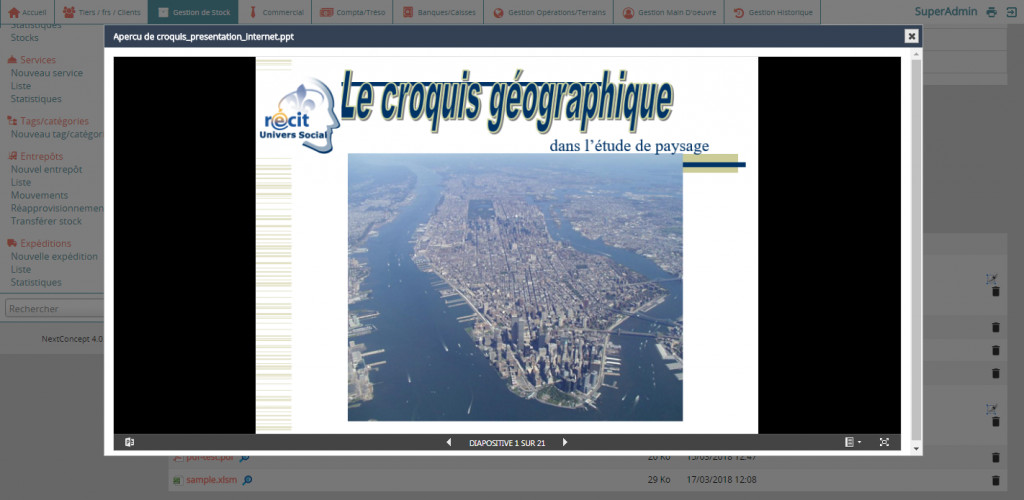Click the preview dialog vertical scrollbar

tap(916, 250)
